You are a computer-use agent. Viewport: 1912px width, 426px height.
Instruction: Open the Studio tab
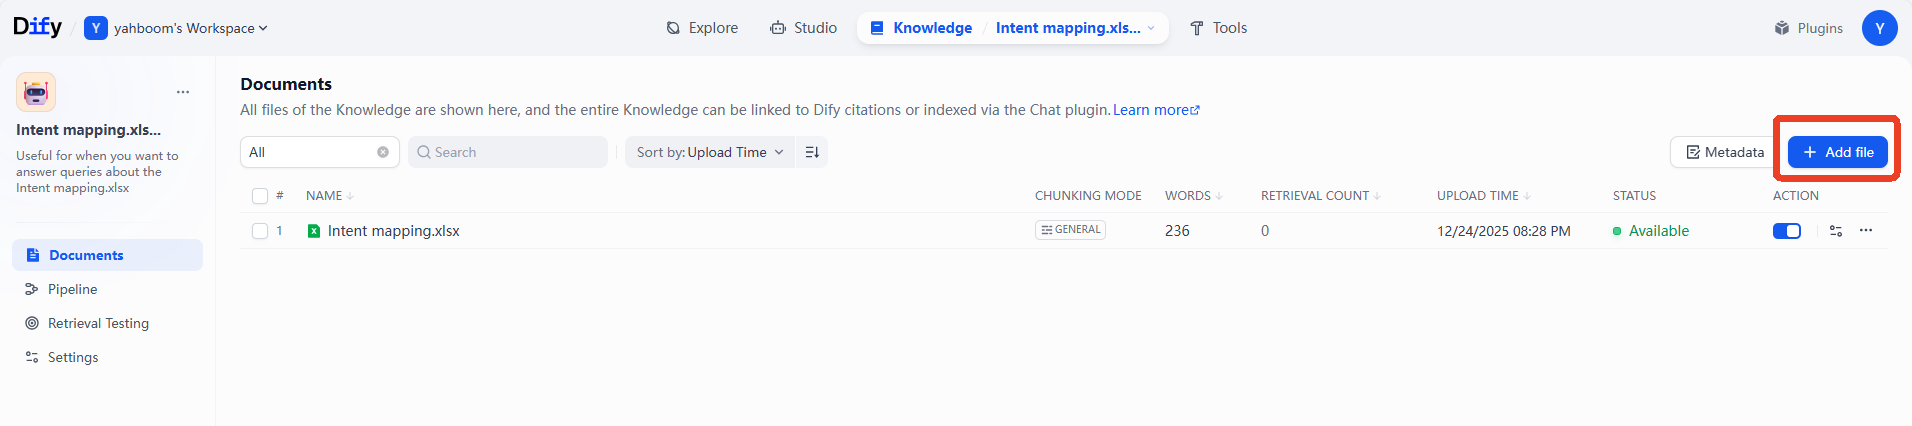coord(803,28)
